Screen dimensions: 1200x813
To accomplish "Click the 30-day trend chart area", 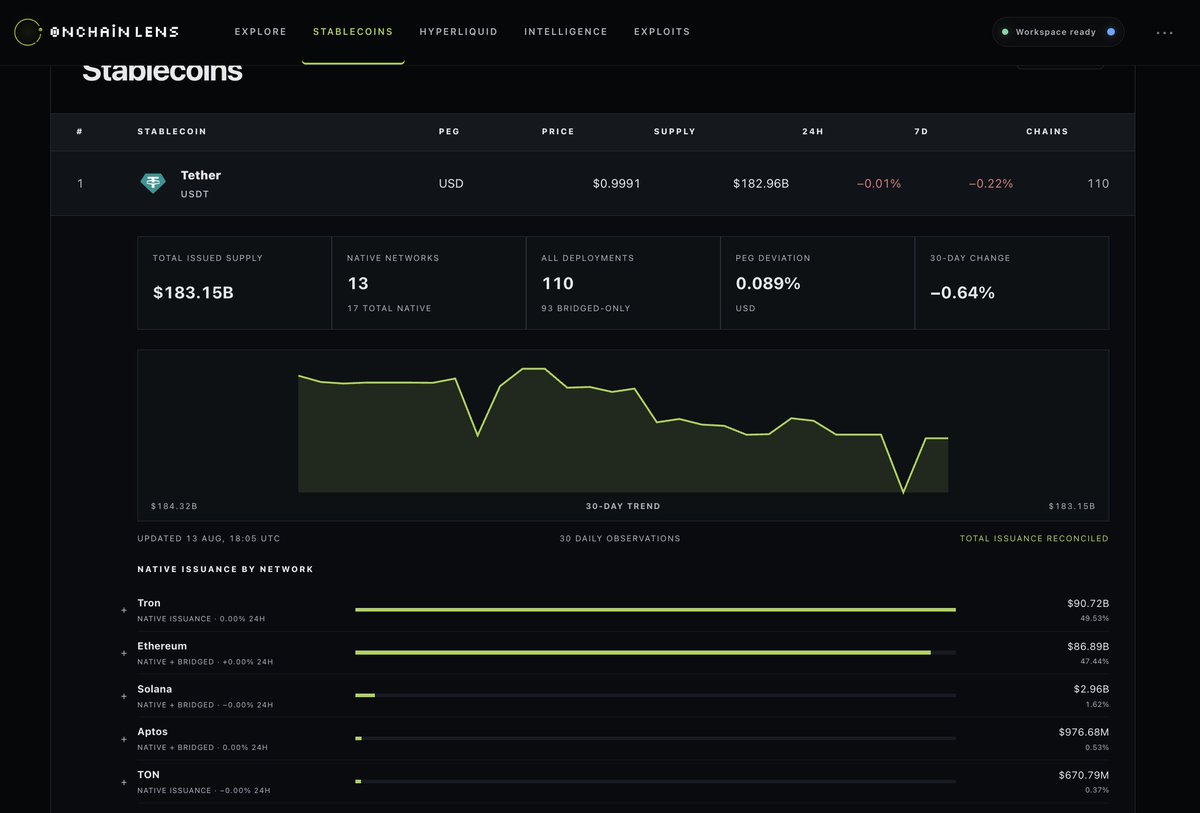I will 623,435.
